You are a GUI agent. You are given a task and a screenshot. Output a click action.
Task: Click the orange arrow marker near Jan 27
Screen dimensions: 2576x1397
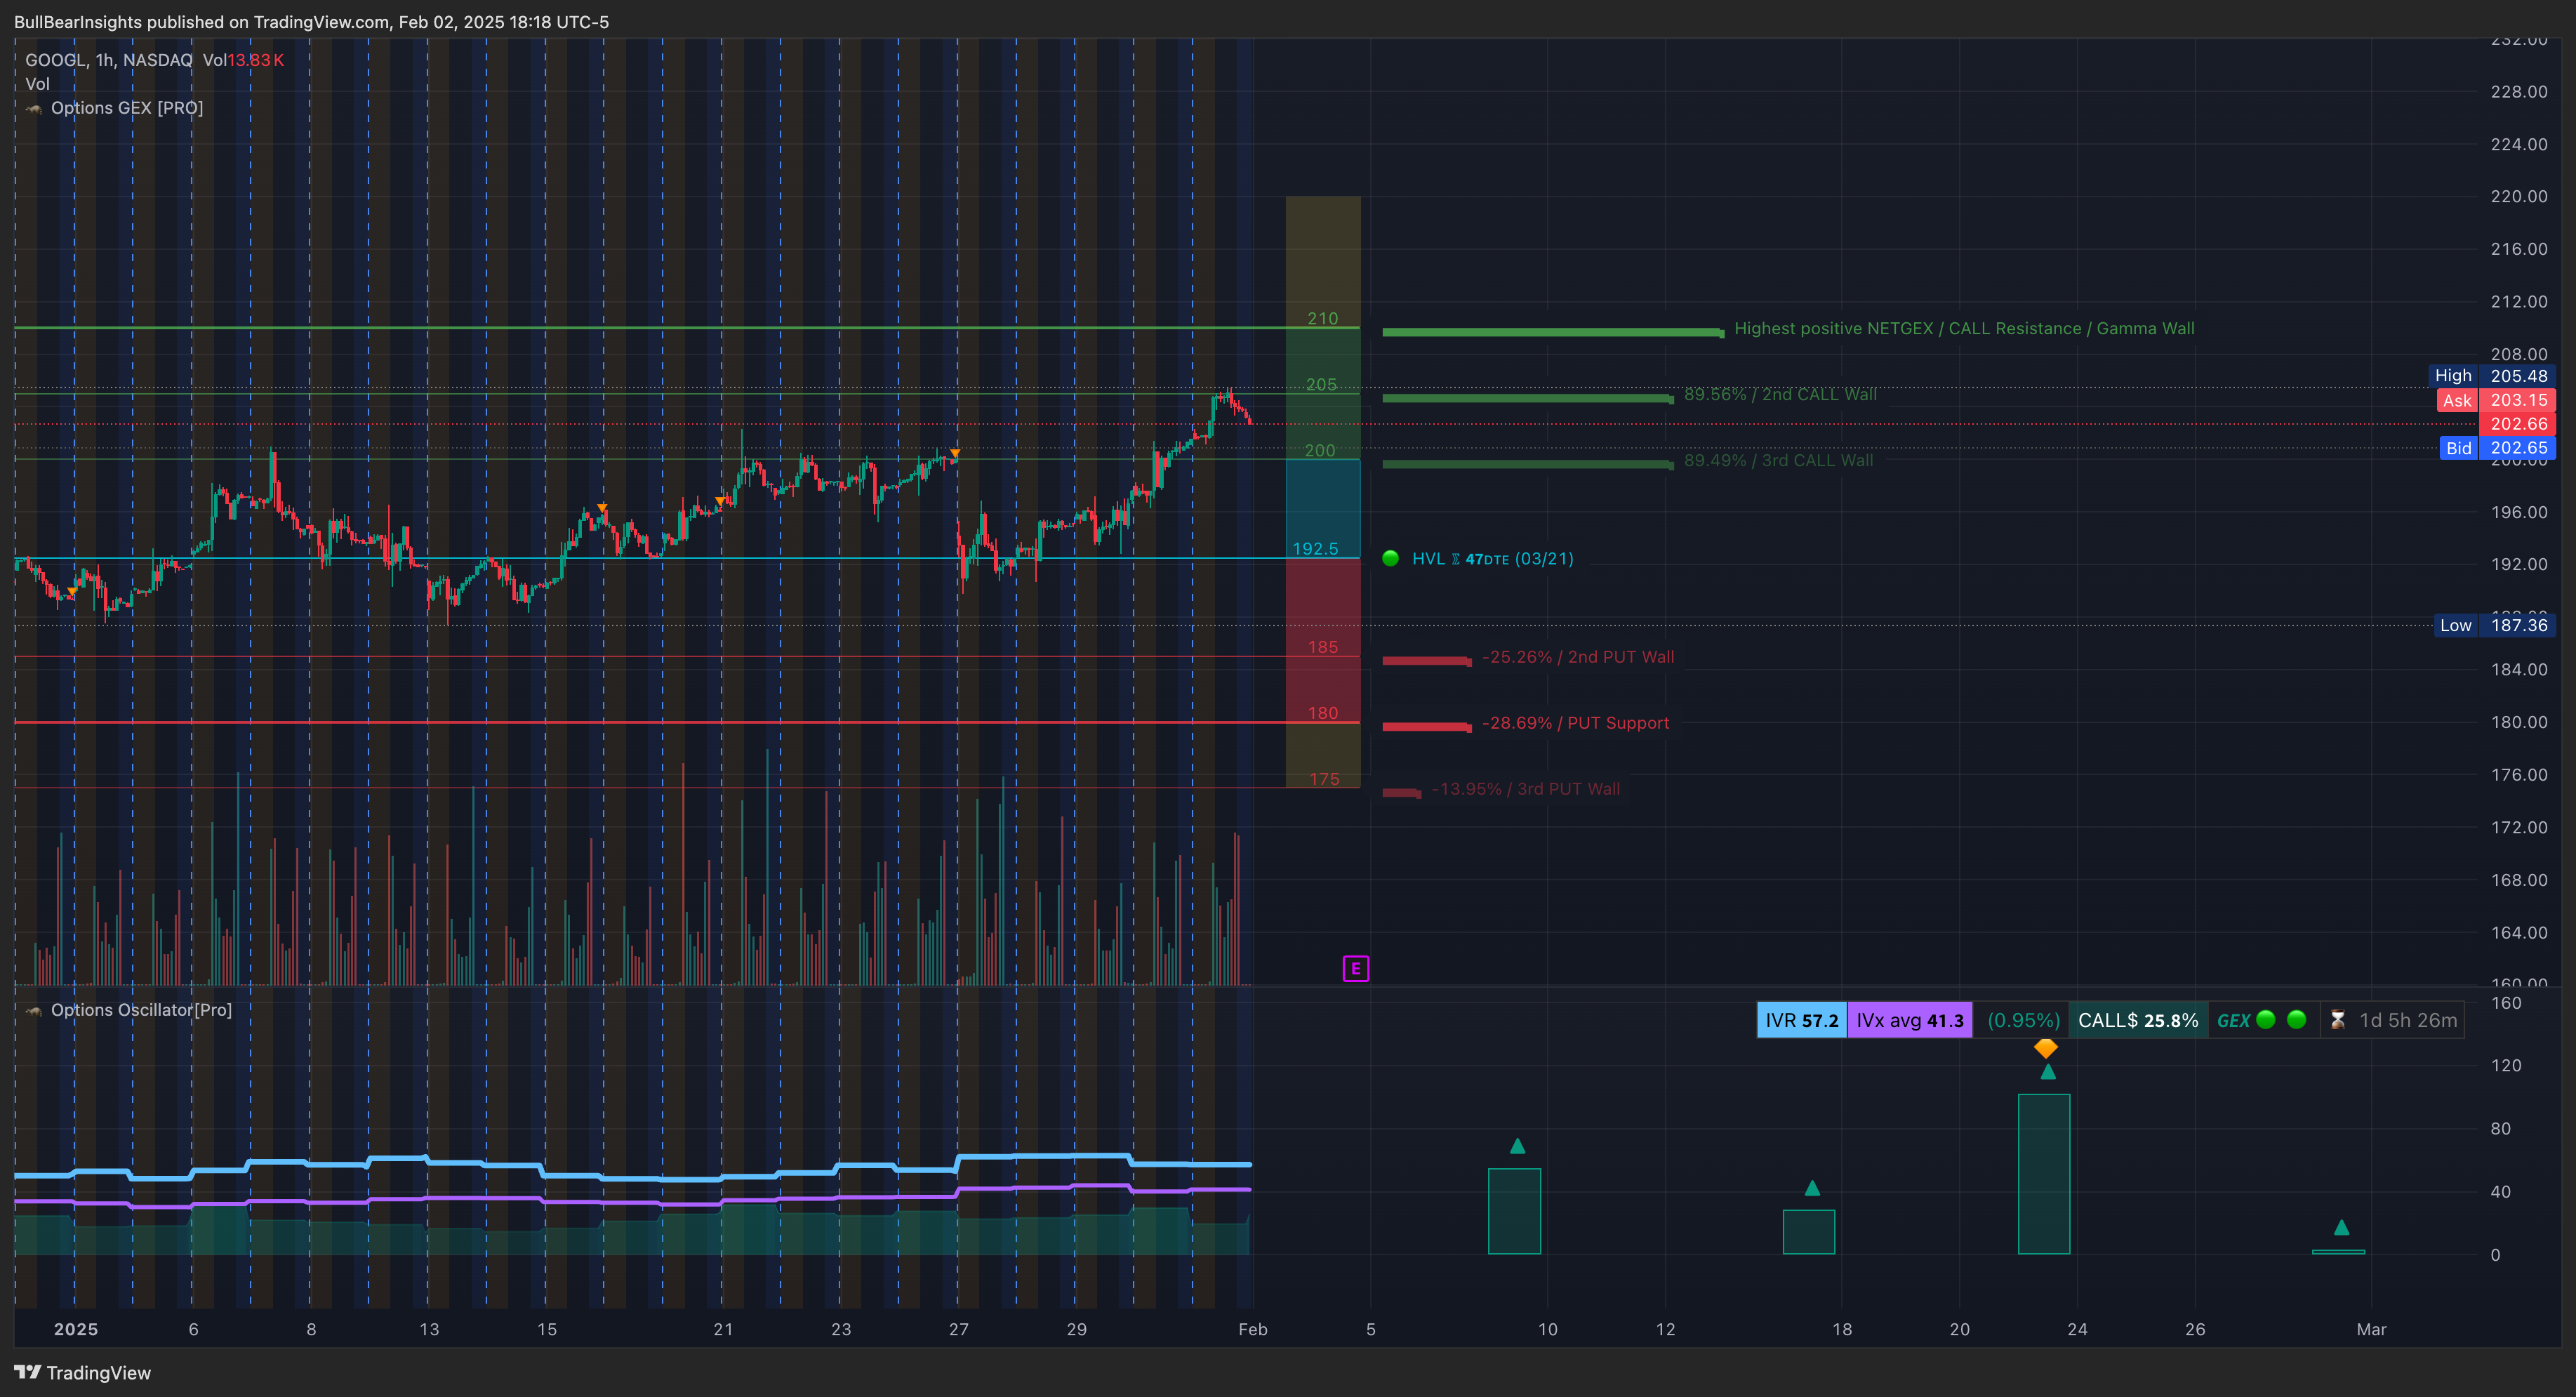point(955,454)
